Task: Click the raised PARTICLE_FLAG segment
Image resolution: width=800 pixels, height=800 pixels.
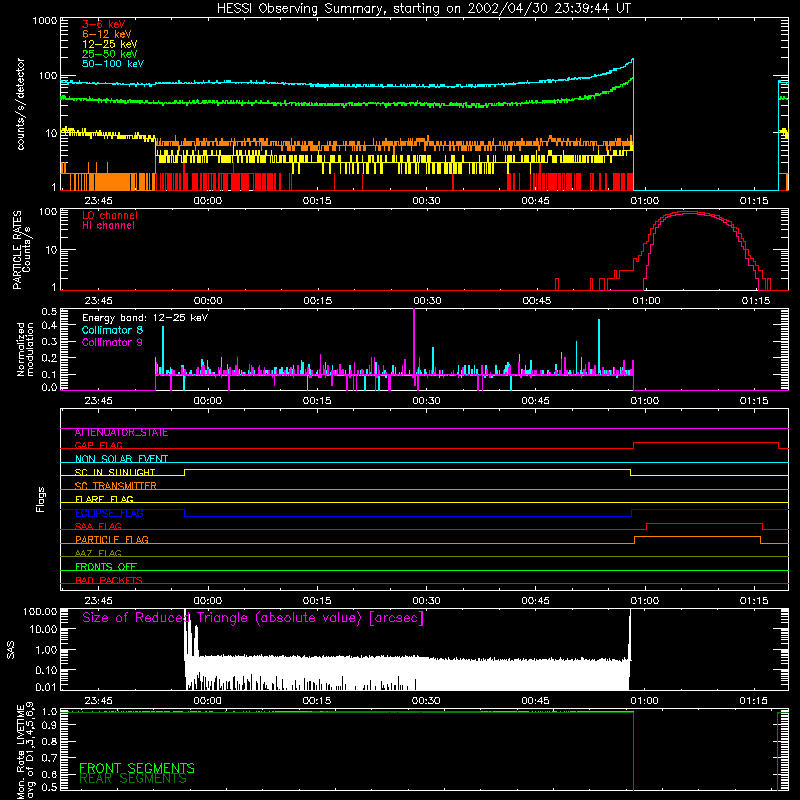Action: pos(697,537)
